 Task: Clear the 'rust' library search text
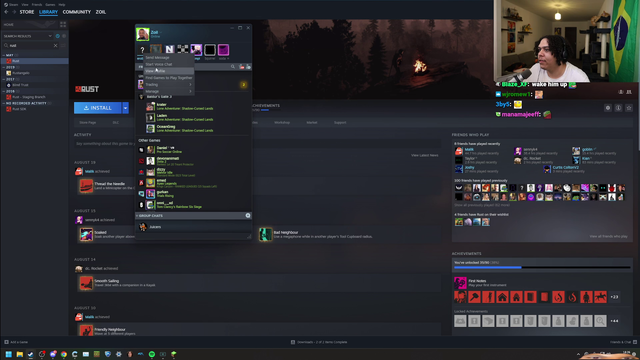pos(56,45)
